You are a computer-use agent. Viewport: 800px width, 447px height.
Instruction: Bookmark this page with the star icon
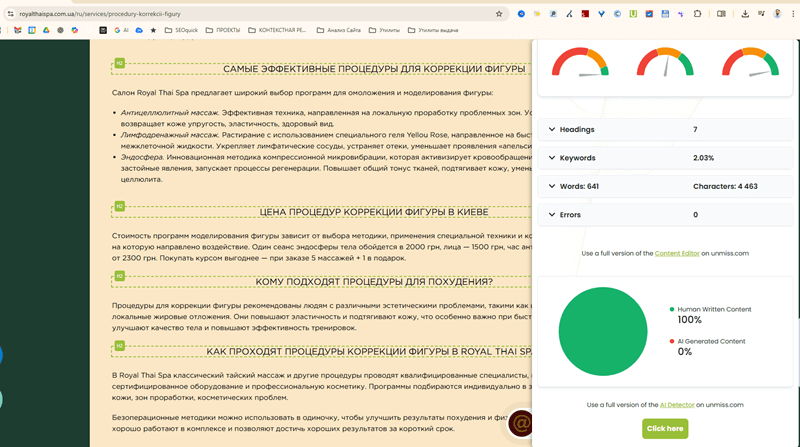(499, 14)
